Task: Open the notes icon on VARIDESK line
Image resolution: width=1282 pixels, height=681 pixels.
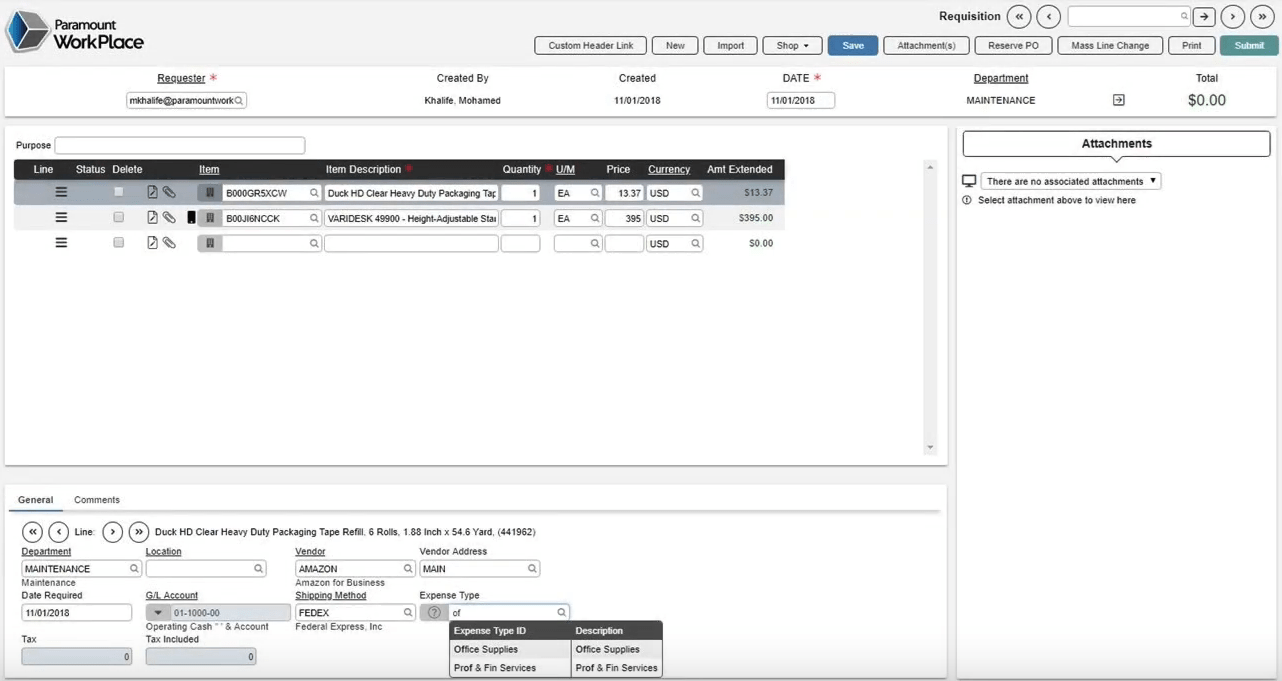Action: click(x=152, y=217)
